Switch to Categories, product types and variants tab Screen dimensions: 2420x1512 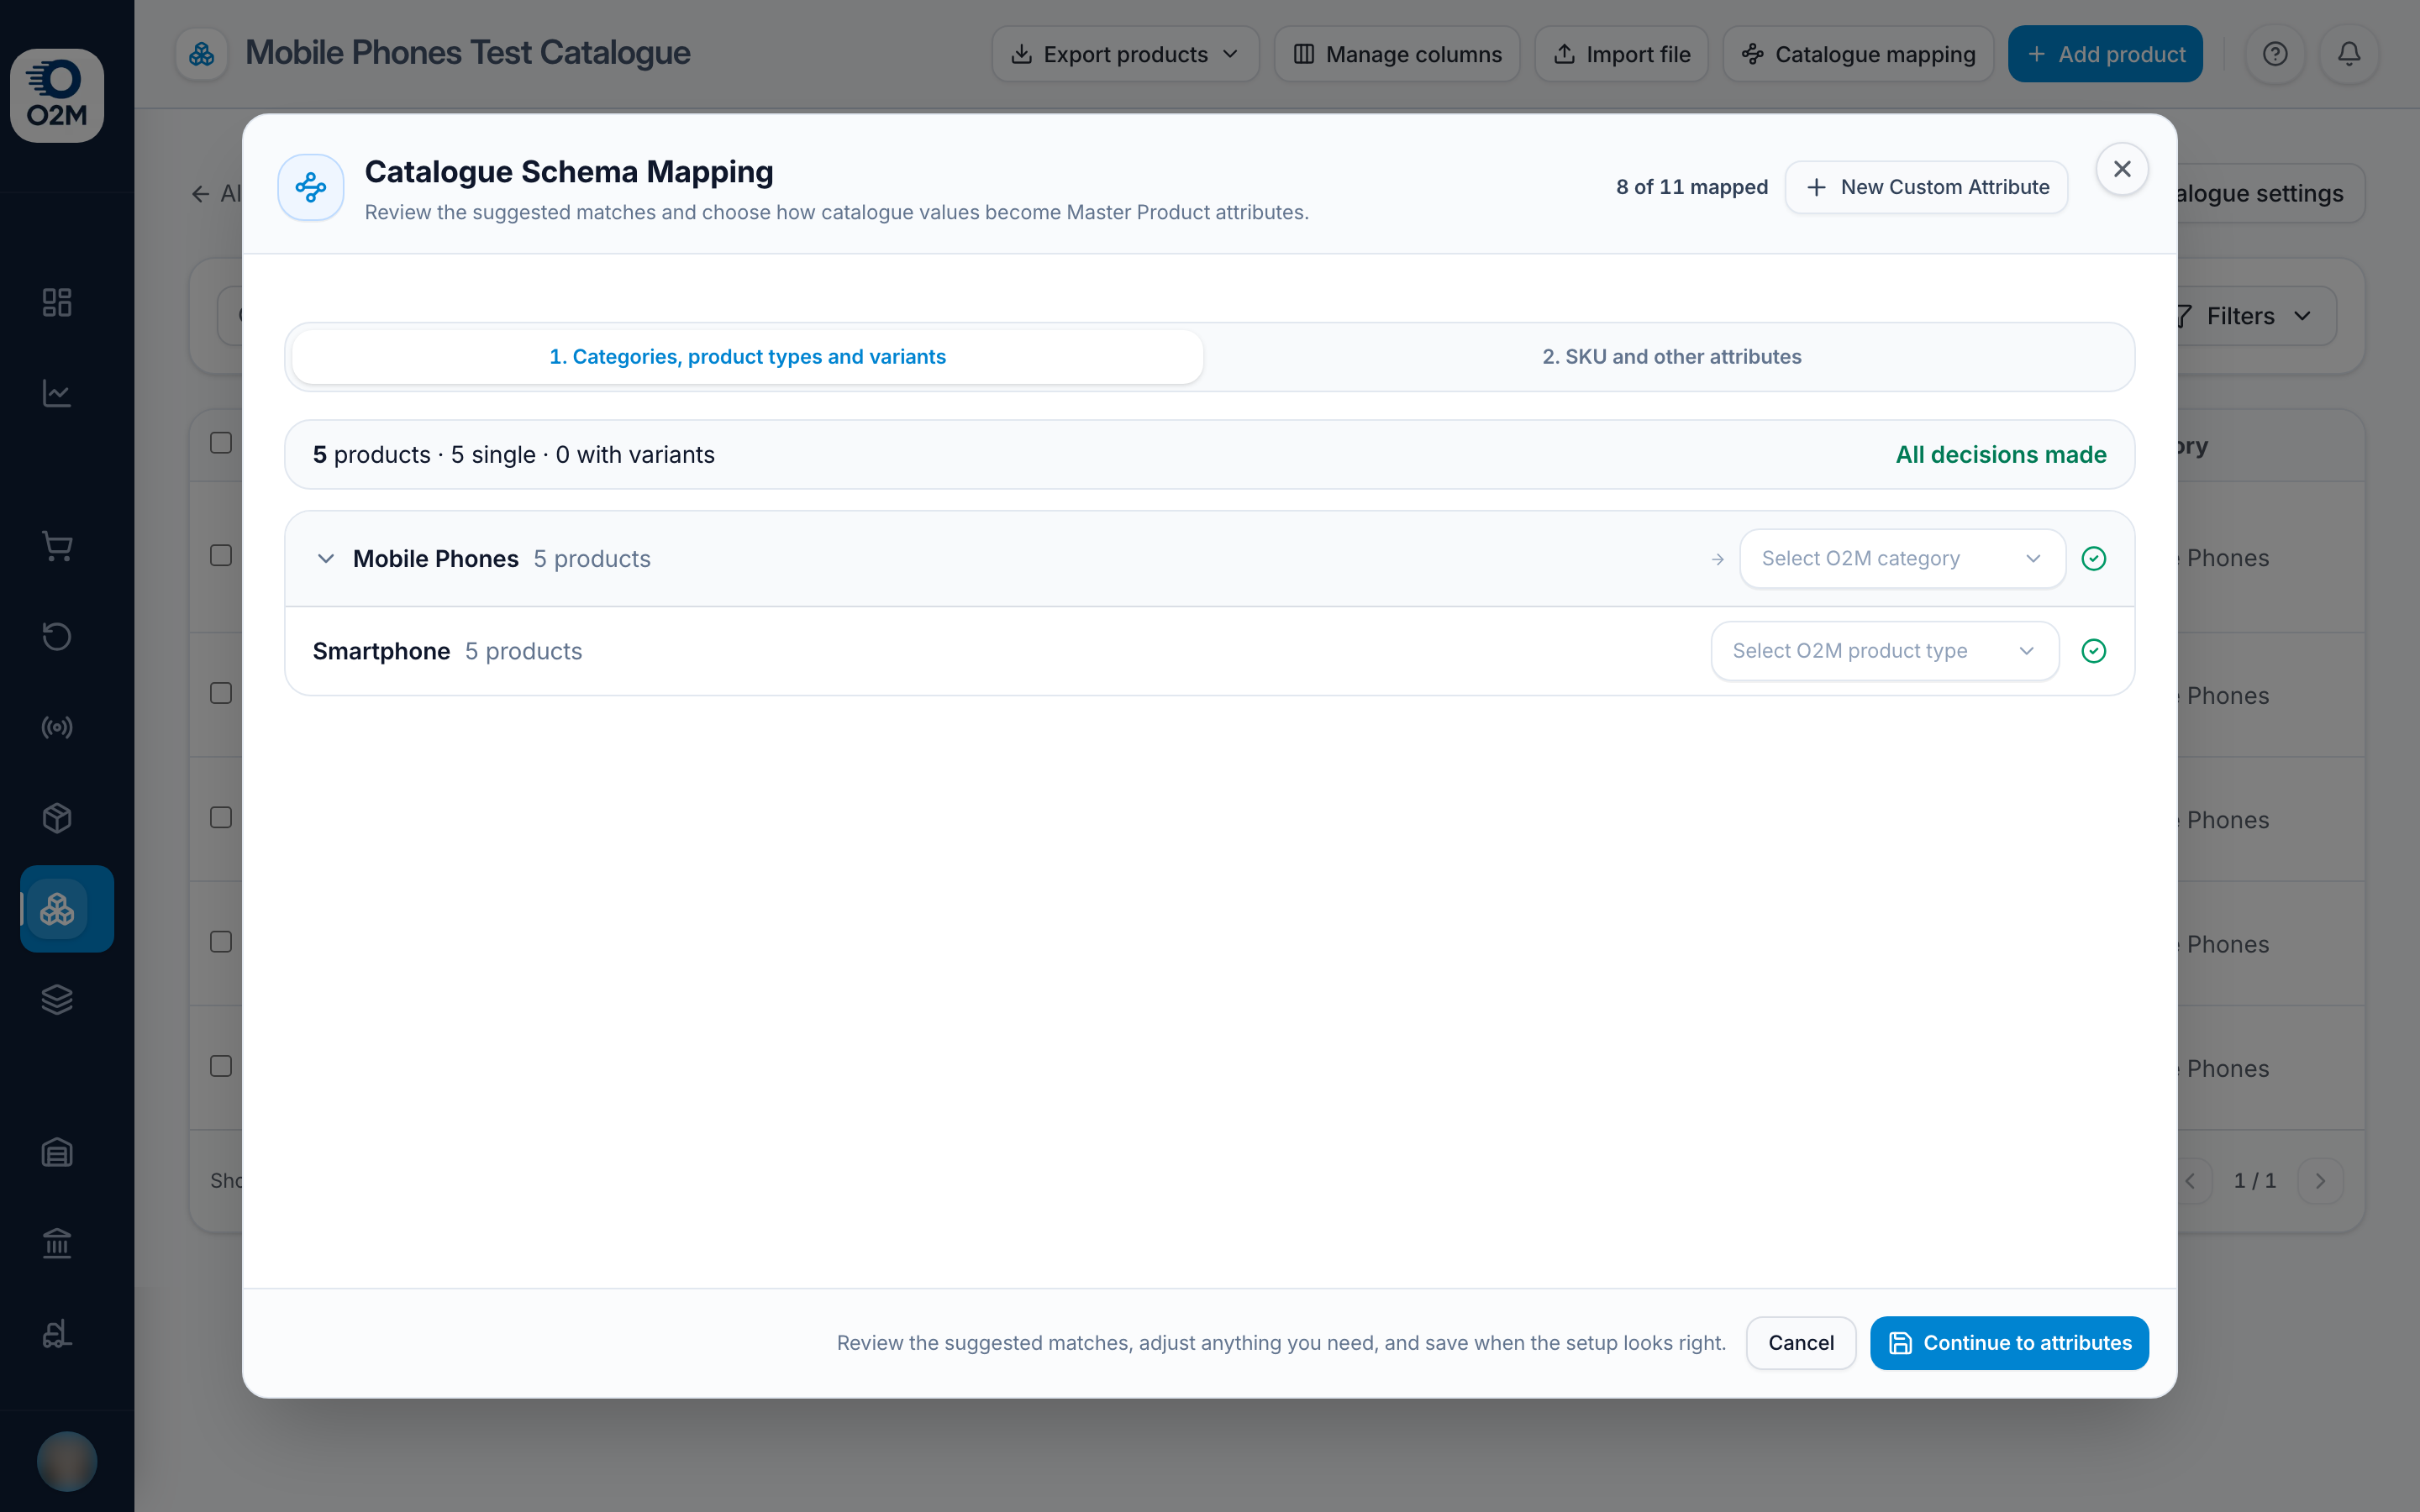[x=747, y=357]
